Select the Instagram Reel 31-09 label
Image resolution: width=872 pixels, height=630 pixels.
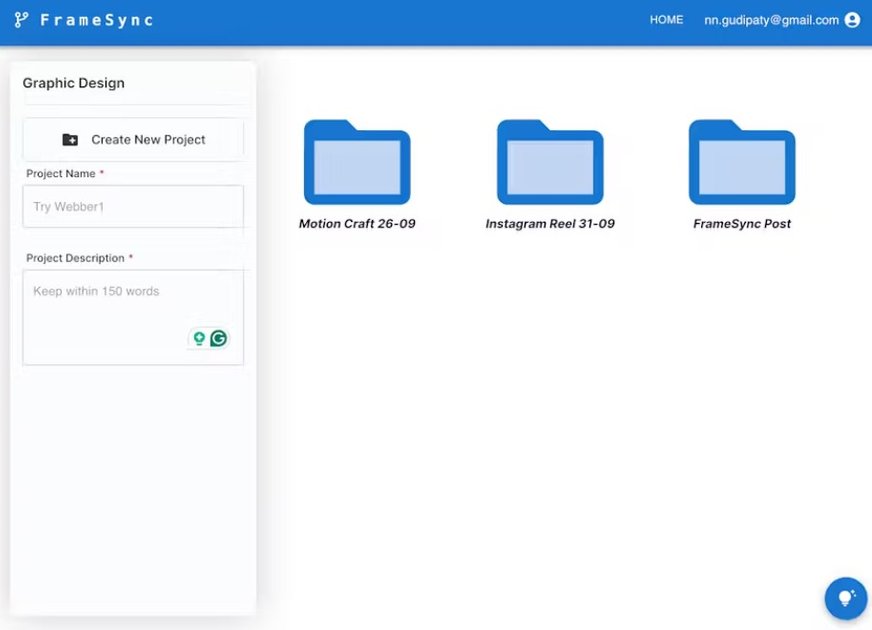point(549,223)
